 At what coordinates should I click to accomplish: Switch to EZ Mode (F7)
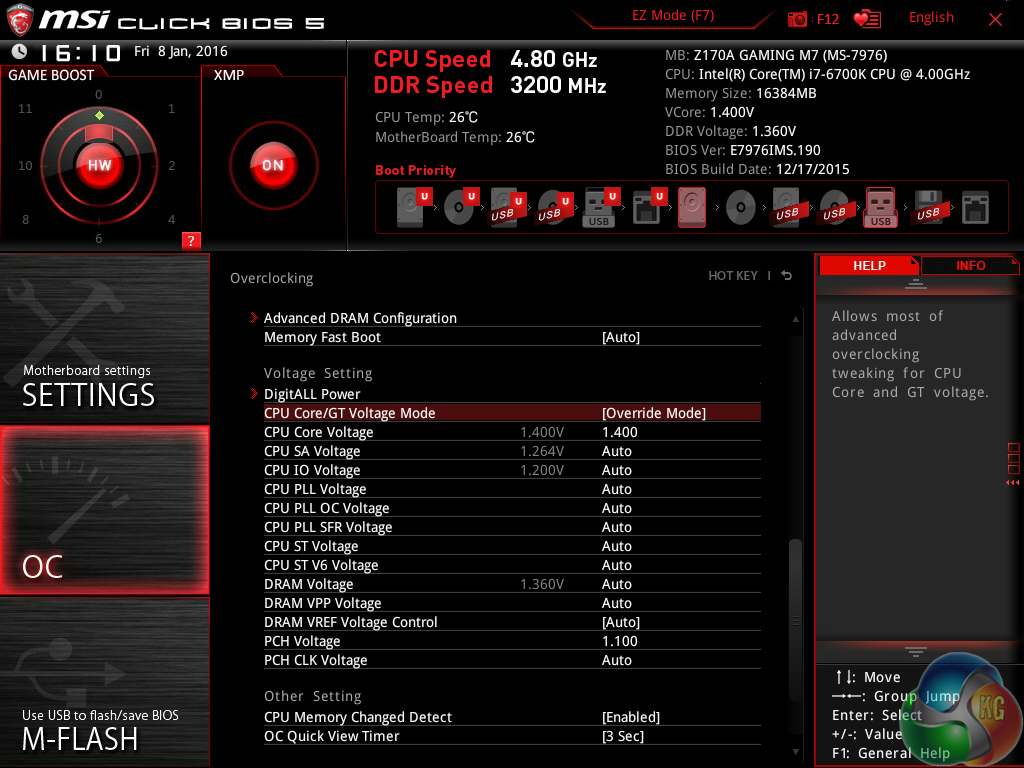[673, 15]
